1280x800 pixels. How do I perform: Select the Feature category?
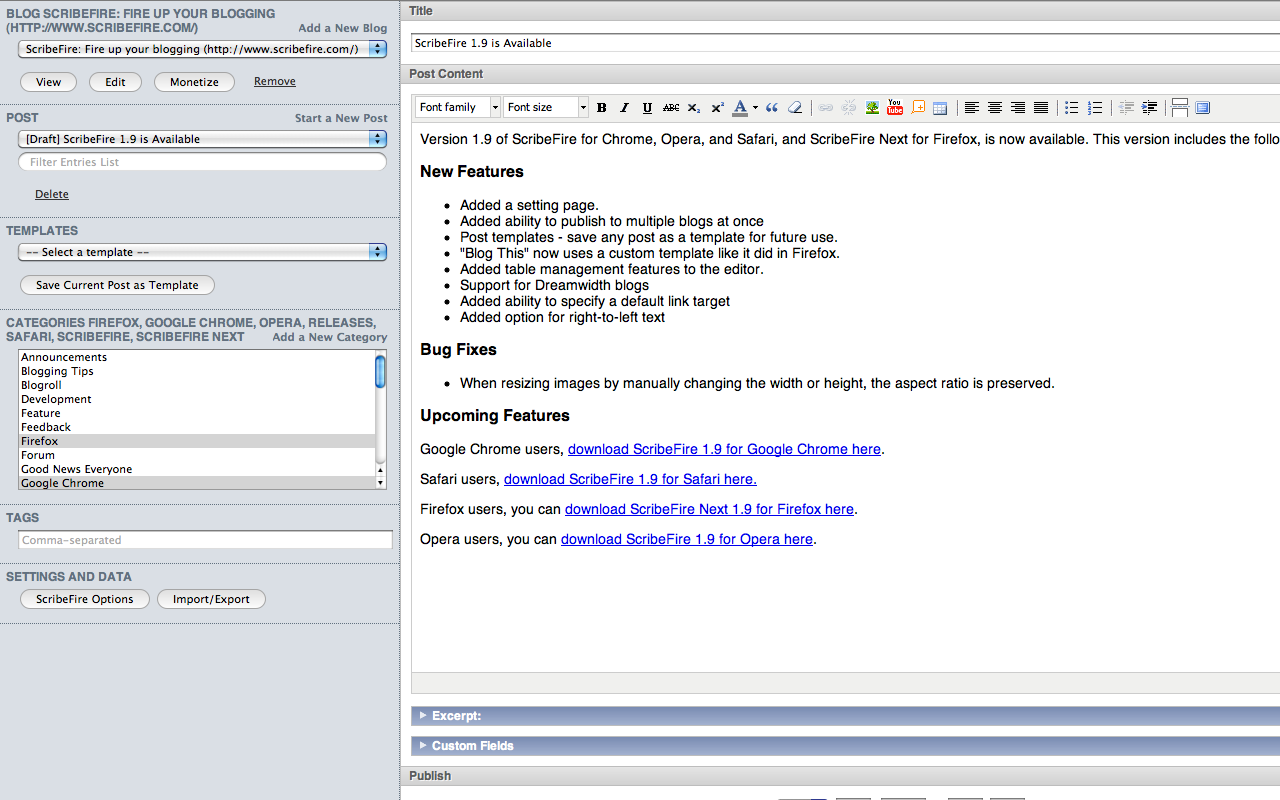coord(197,413)
